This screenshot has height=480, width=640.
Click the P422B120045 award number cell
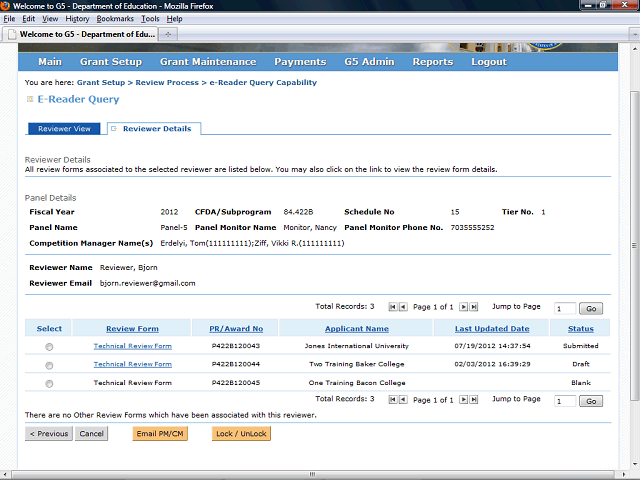(x=236, y=383)
